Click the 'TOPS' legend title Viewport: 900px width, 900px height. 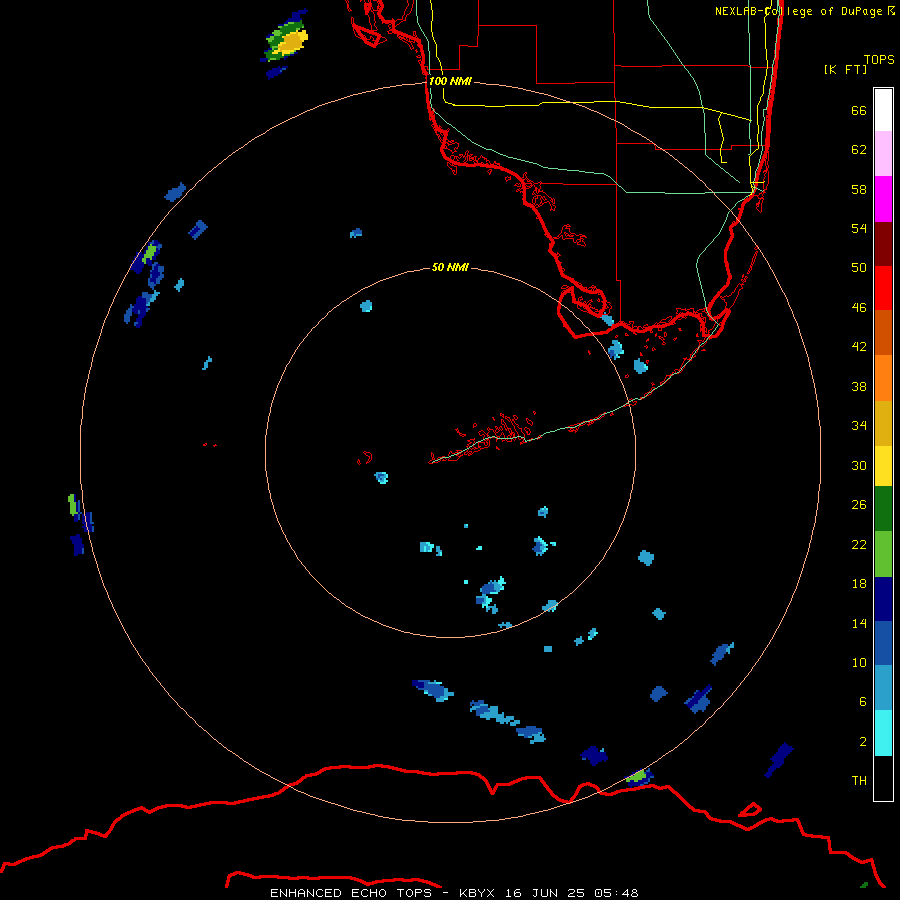coord(879,59)
